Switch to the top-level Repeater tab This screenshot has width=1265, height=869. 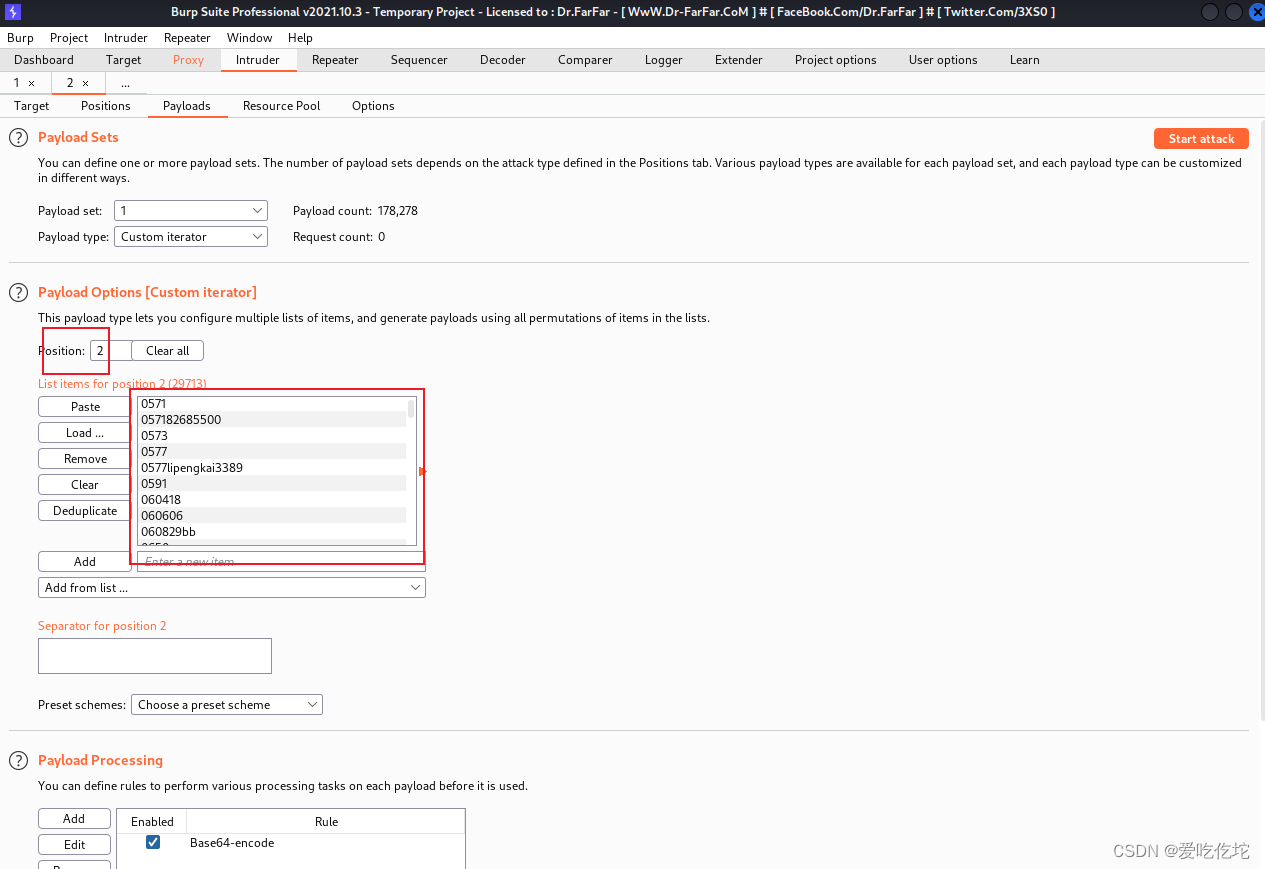pos(335,60)
